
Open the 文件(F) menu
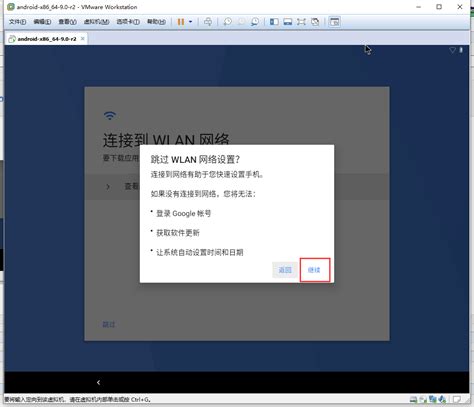[17, 22]
